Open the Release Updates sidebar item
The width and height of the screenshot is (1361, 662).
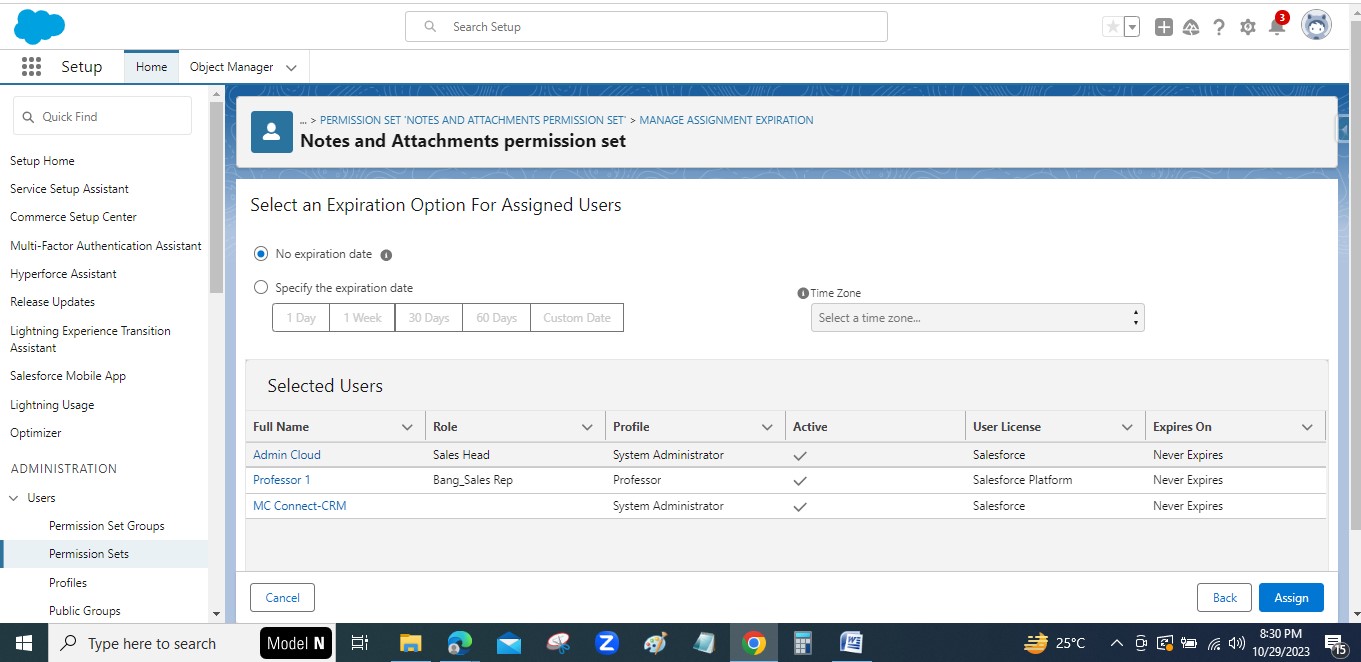pyautogui.click(x=52, y=302)
